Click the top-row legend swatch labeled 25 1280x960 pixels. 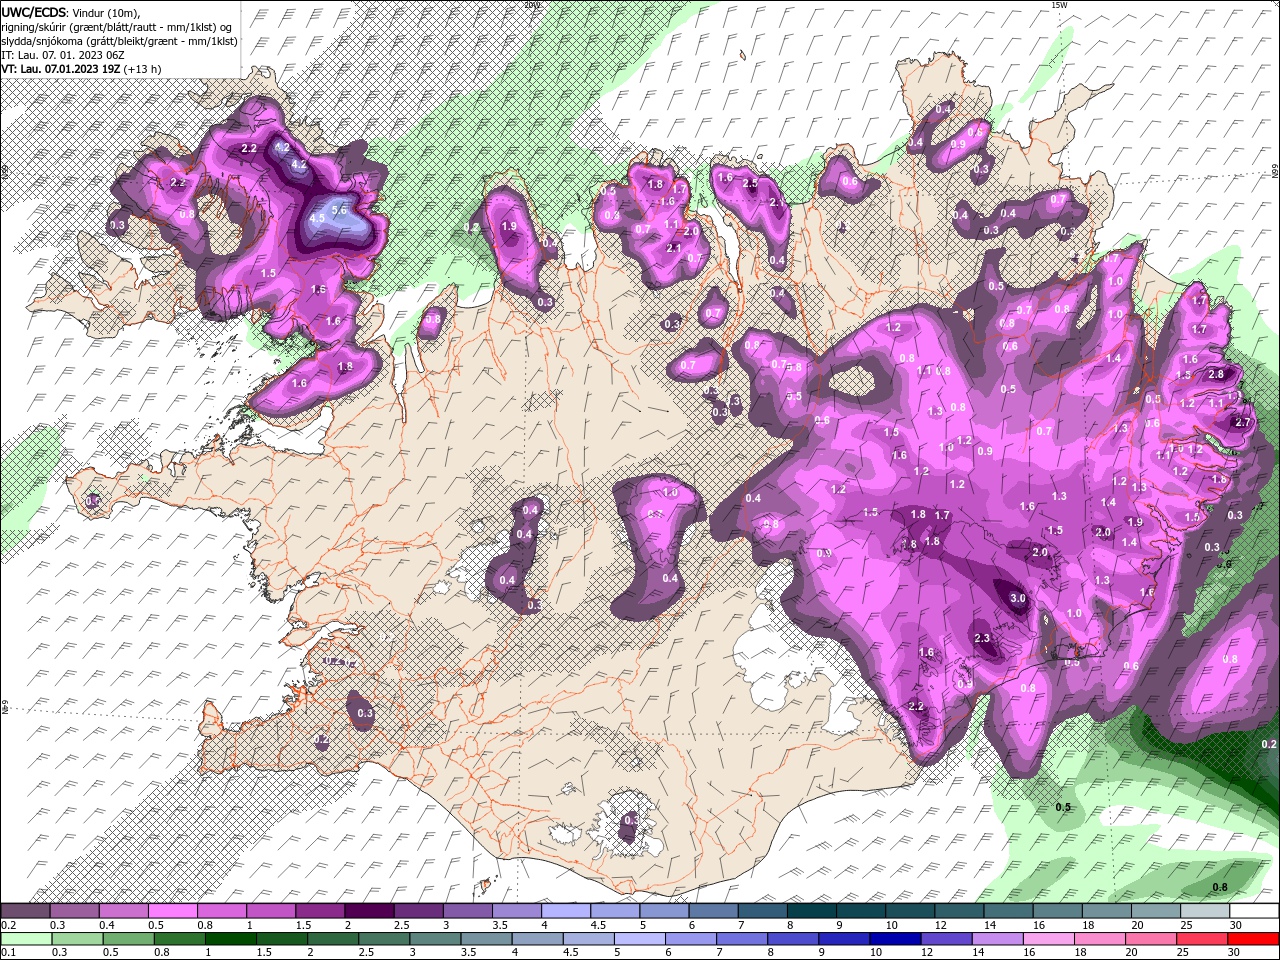(x=1204, y=911)
